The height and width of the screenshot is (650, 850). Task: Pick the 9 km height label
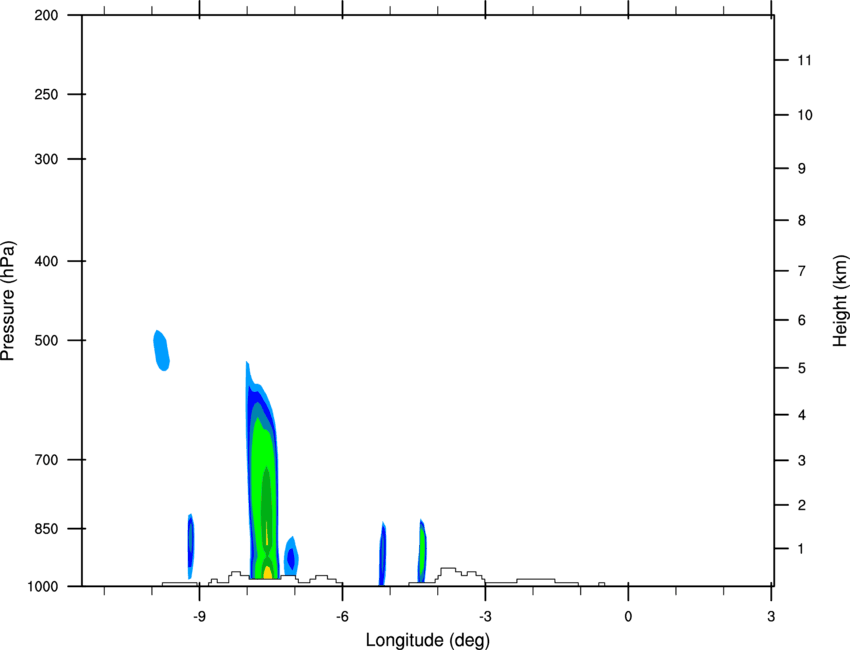point(802,169)
